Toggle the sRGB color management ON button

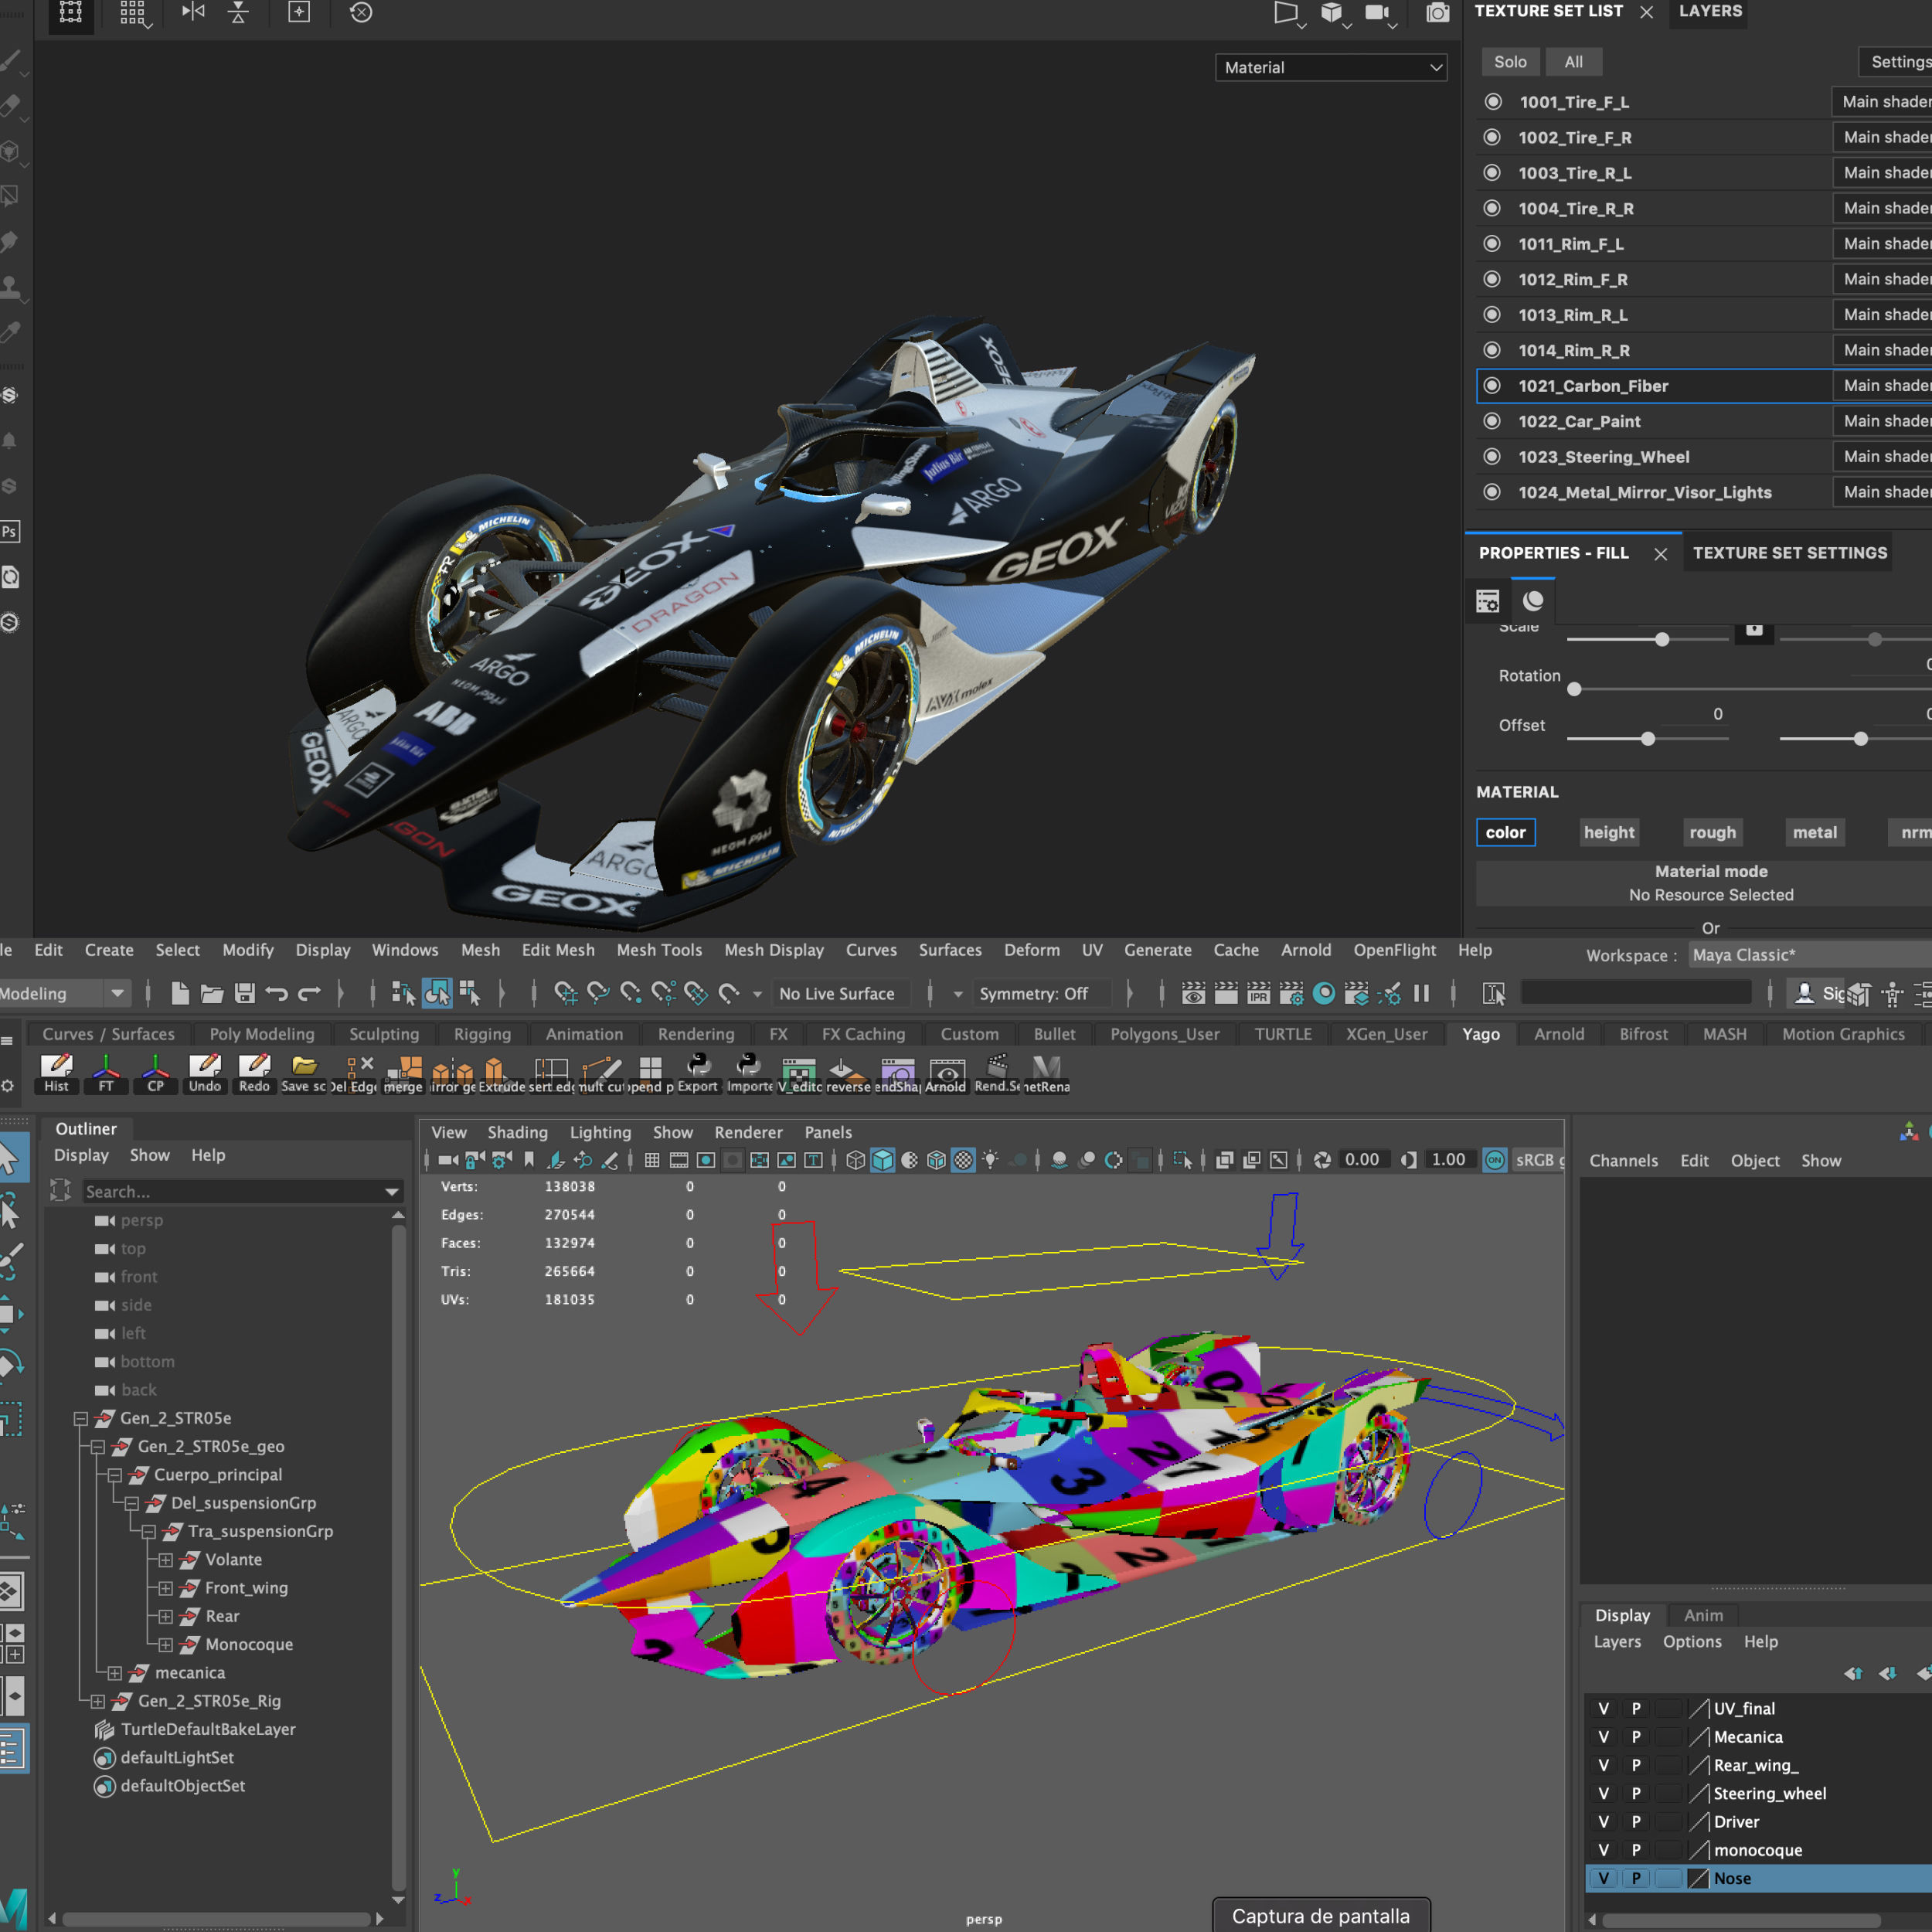(1494, 1160)
